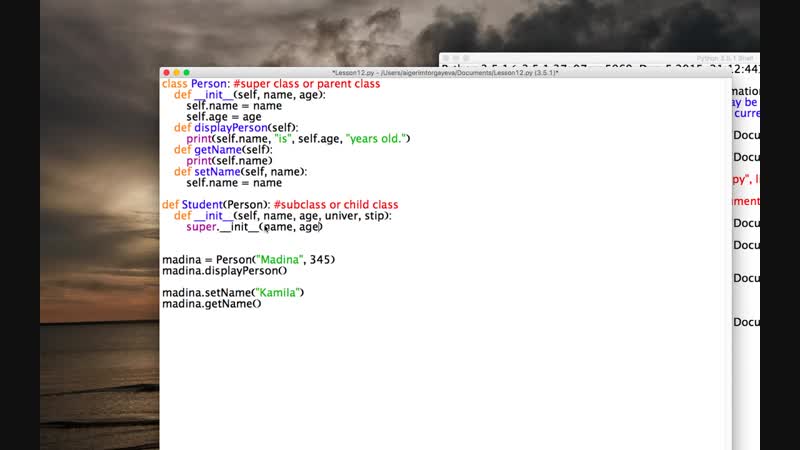Click the "Madina" string literal
This screenshot has width=800, height=450.
coord(281,260)
